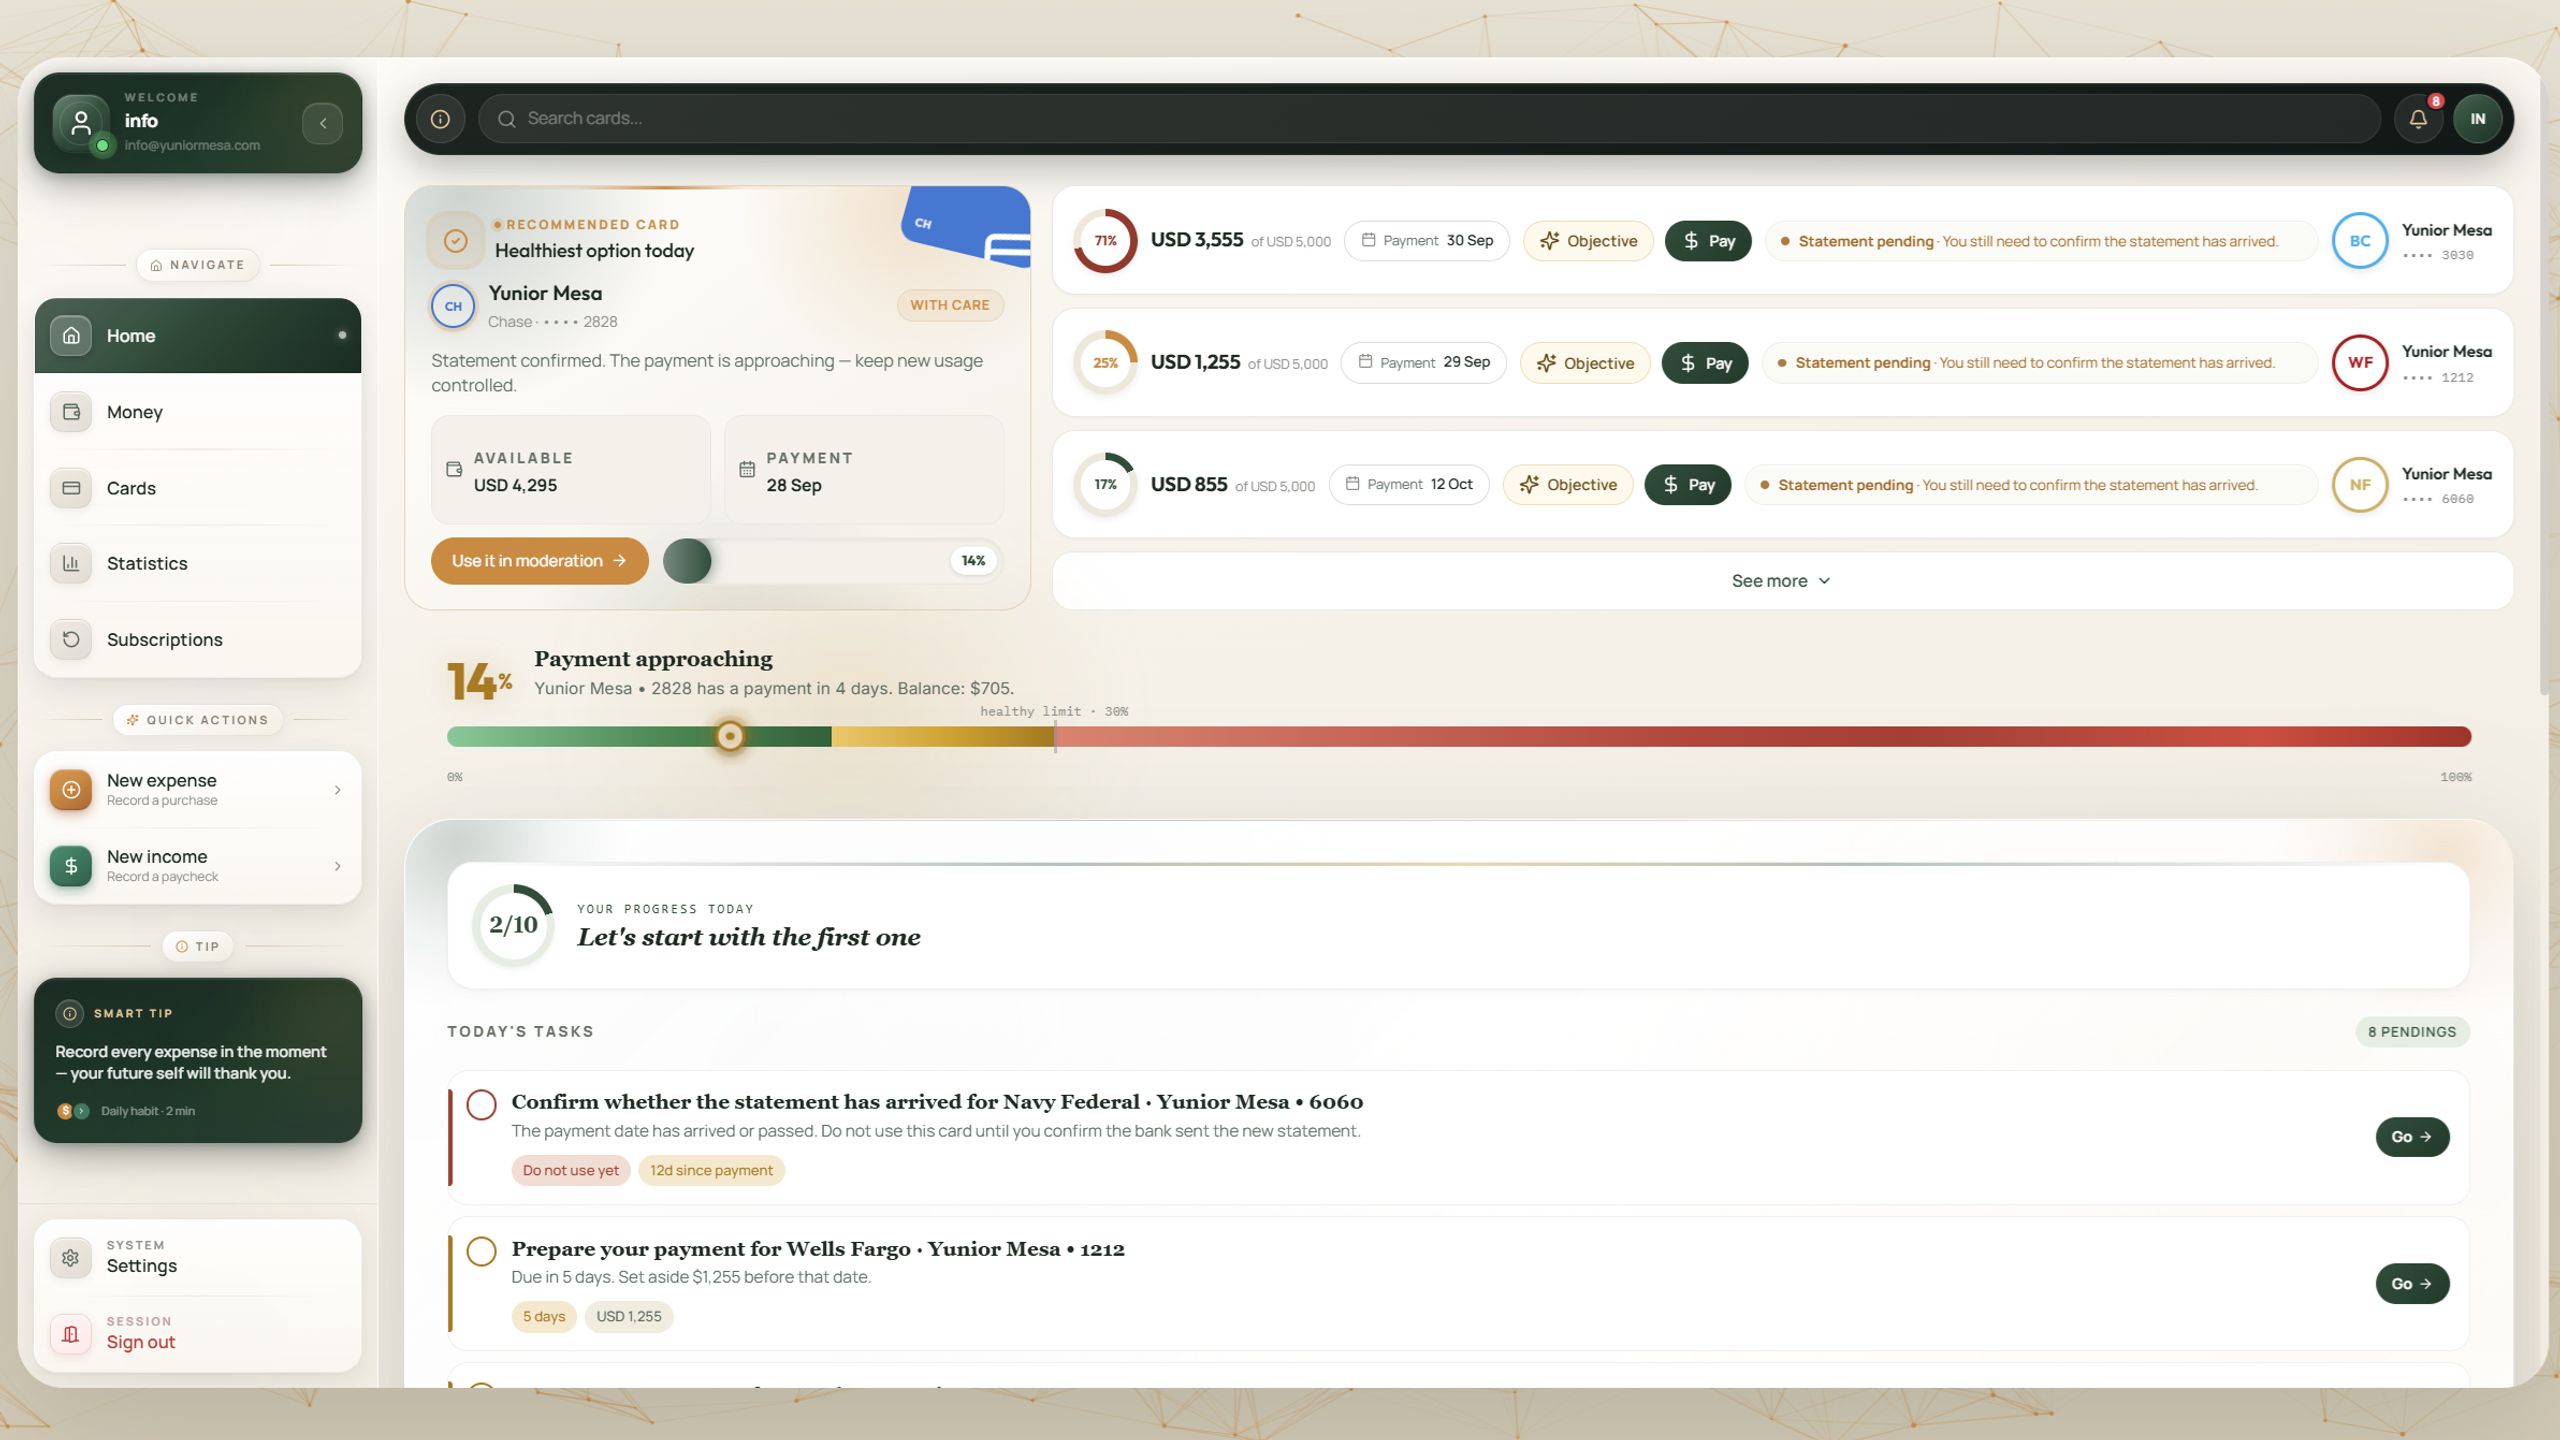Collapse the sidebar with the chevron button
Viewport: 2560px width, 1440px height.
point(322,123)
